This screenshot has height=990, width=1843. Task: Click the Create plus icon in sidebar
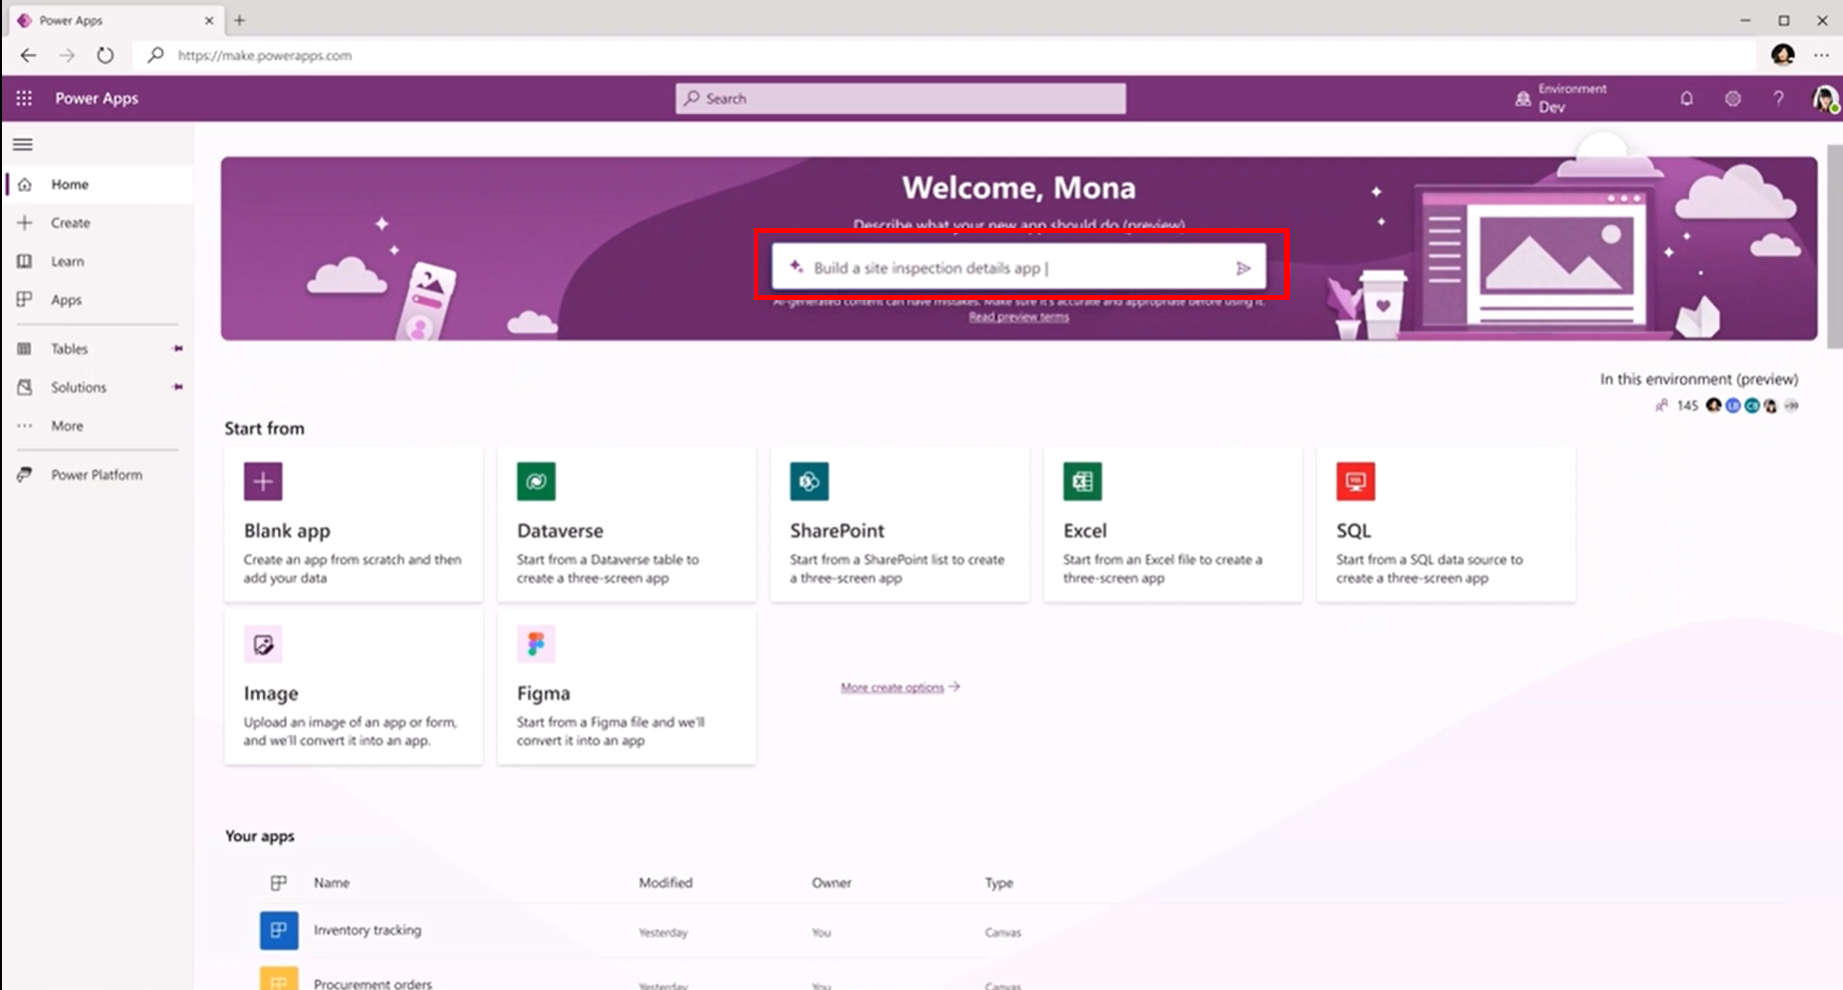point(25,223)
